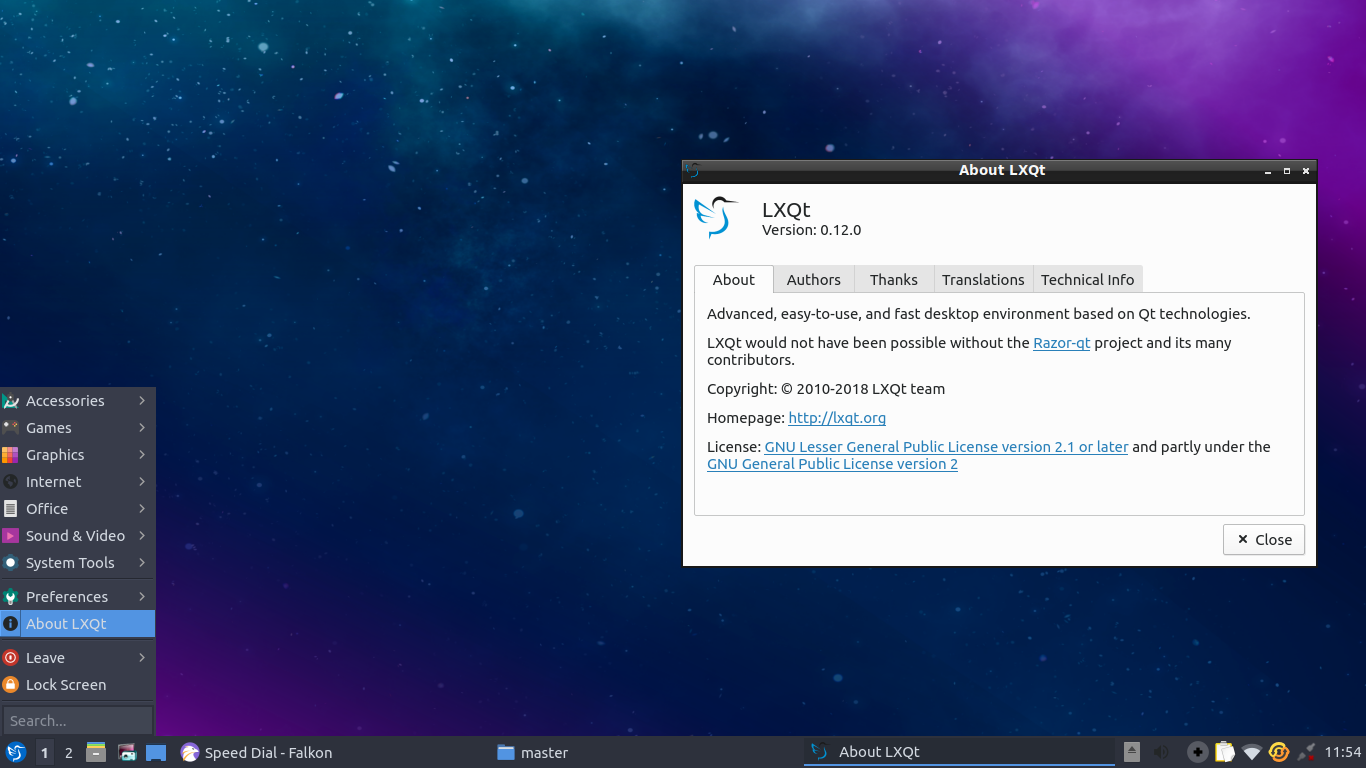This screenshot has width=1366, height=768.
Task: Switch to the About tab
Action: click(x=734, y=280)
